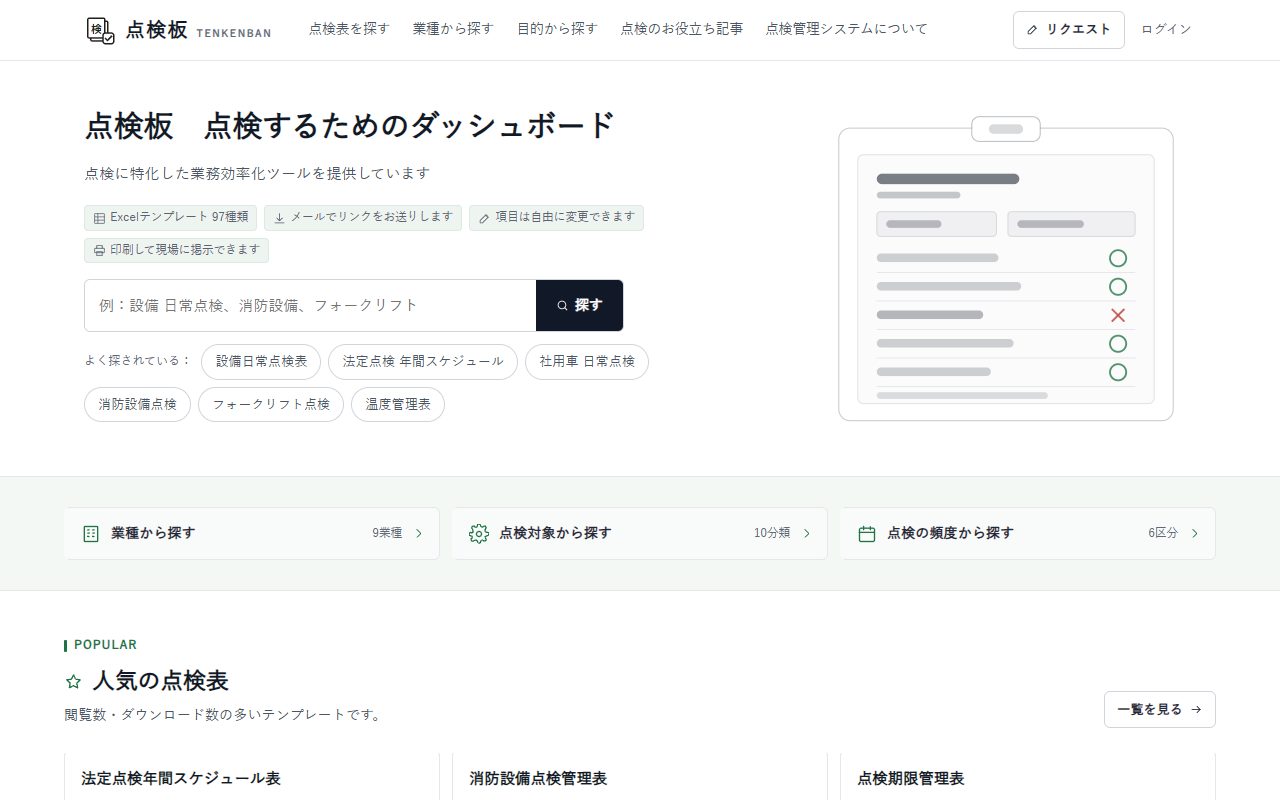Click the arrow icon in 一覧を見る button

click(1196, 710)
